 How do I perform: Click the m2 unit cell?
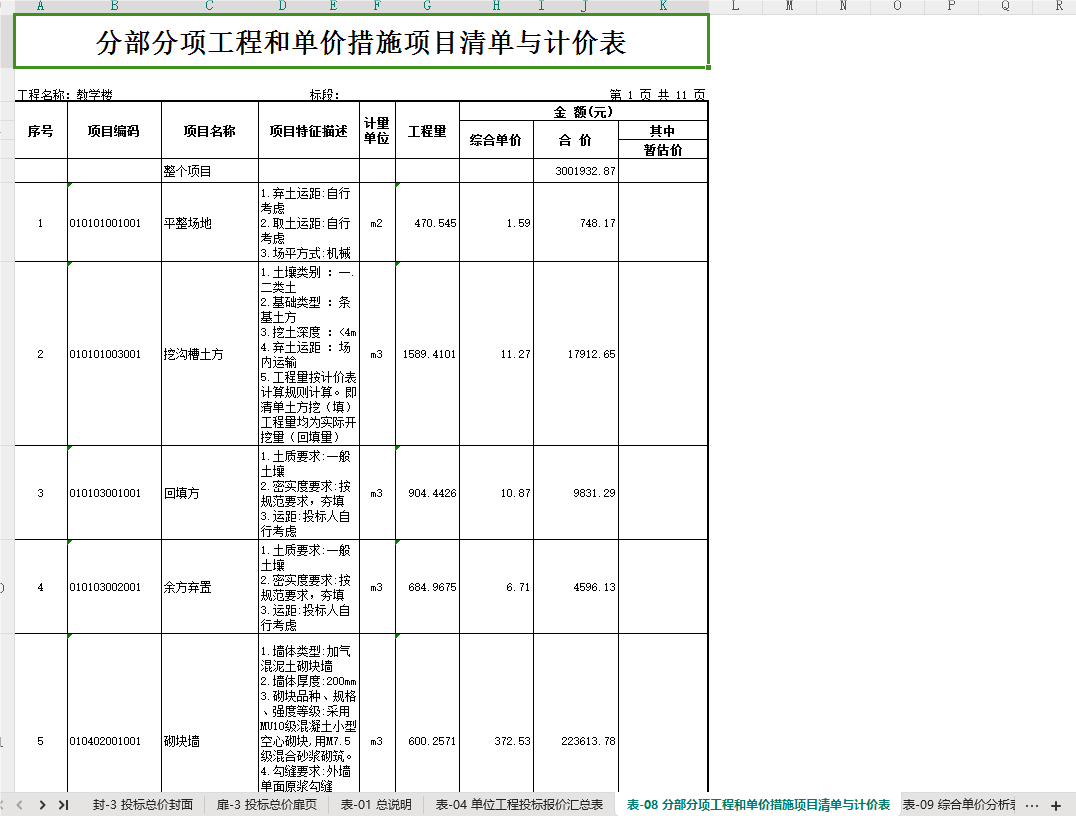[377, 223]
